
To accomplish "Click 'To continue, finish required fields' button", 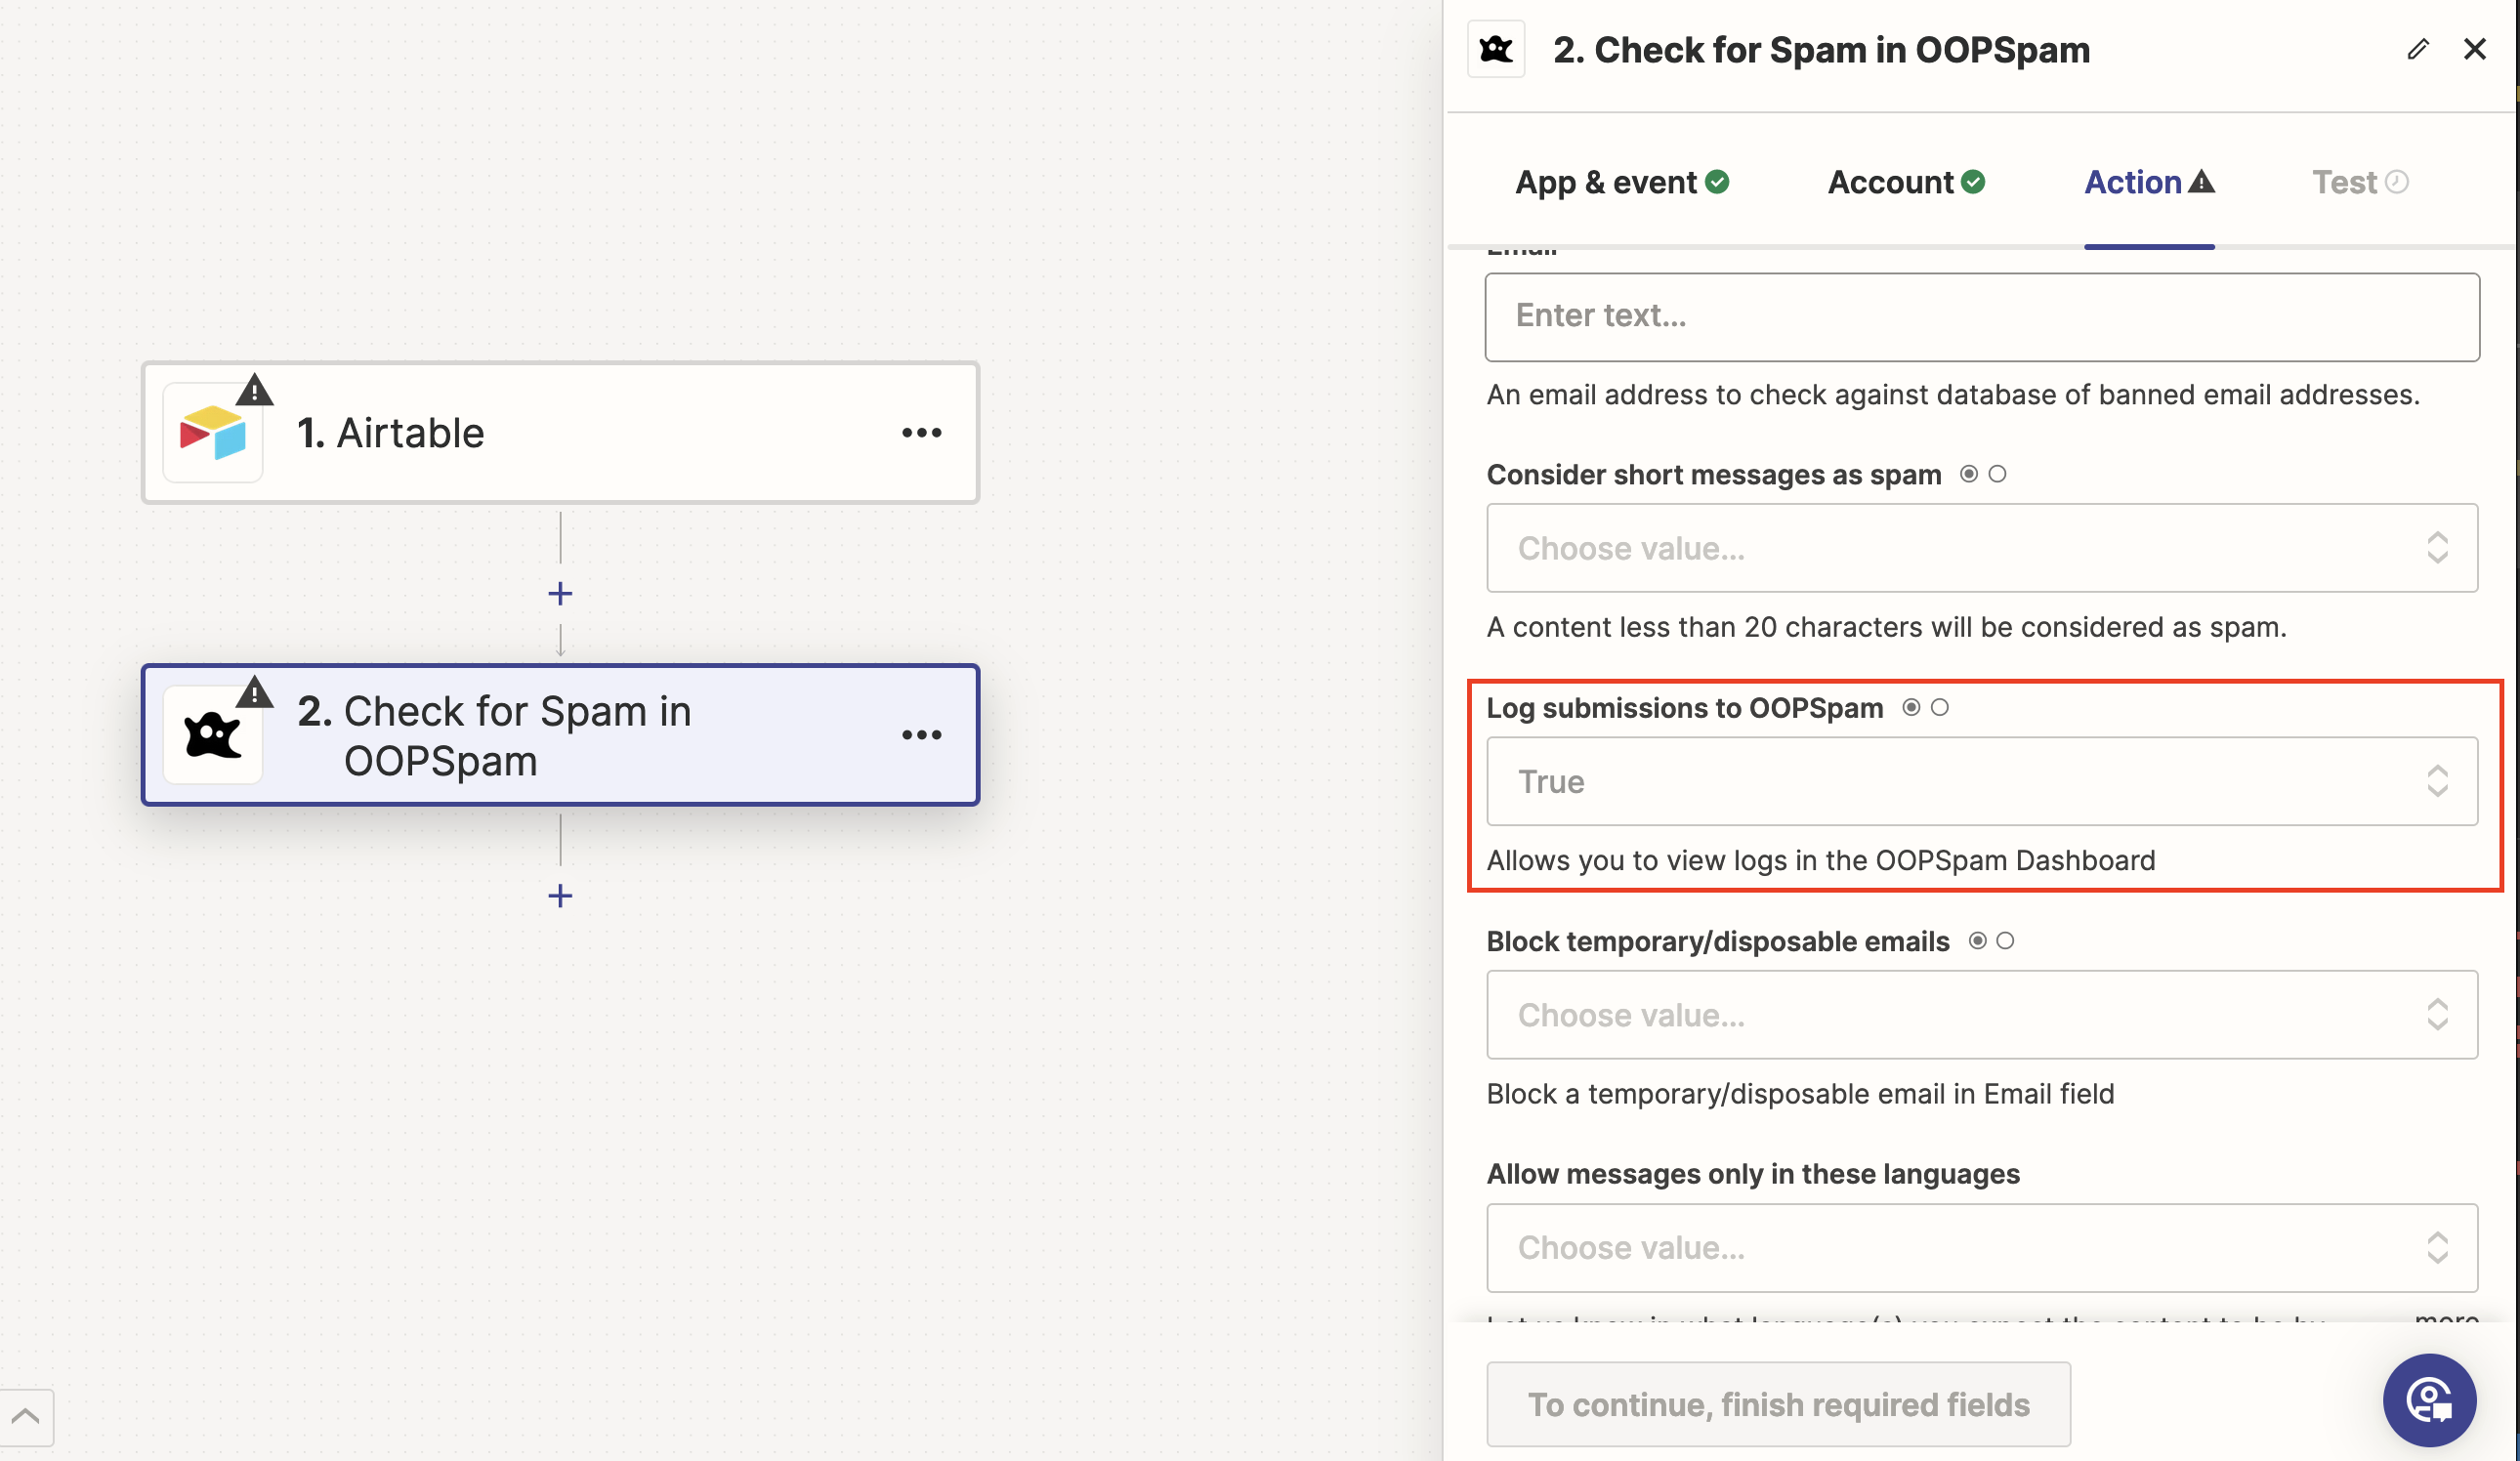I will click(x=1778, y=1404).
